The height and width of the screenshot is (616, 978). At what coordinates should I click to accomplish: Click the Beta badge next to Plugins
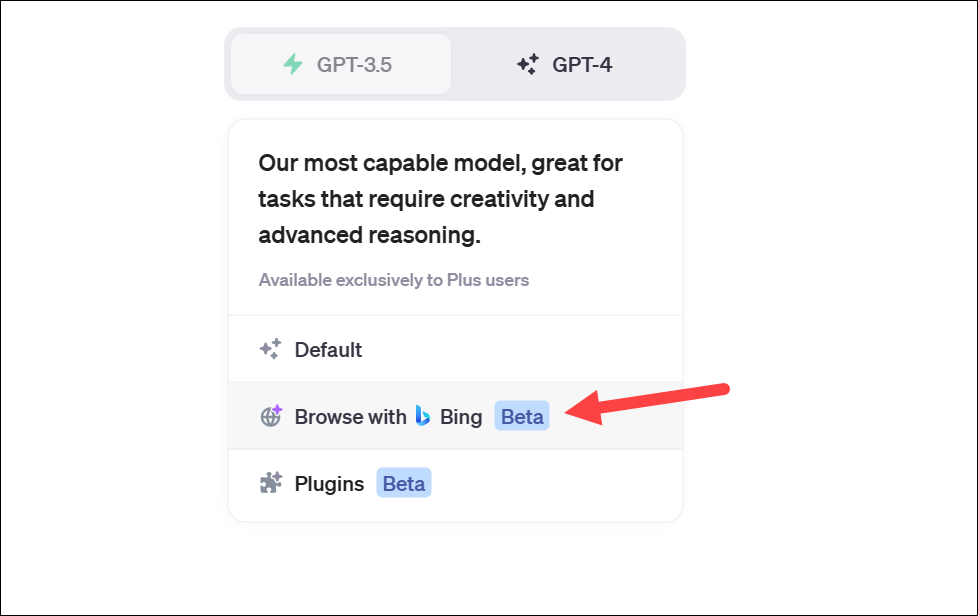(404, 483)
